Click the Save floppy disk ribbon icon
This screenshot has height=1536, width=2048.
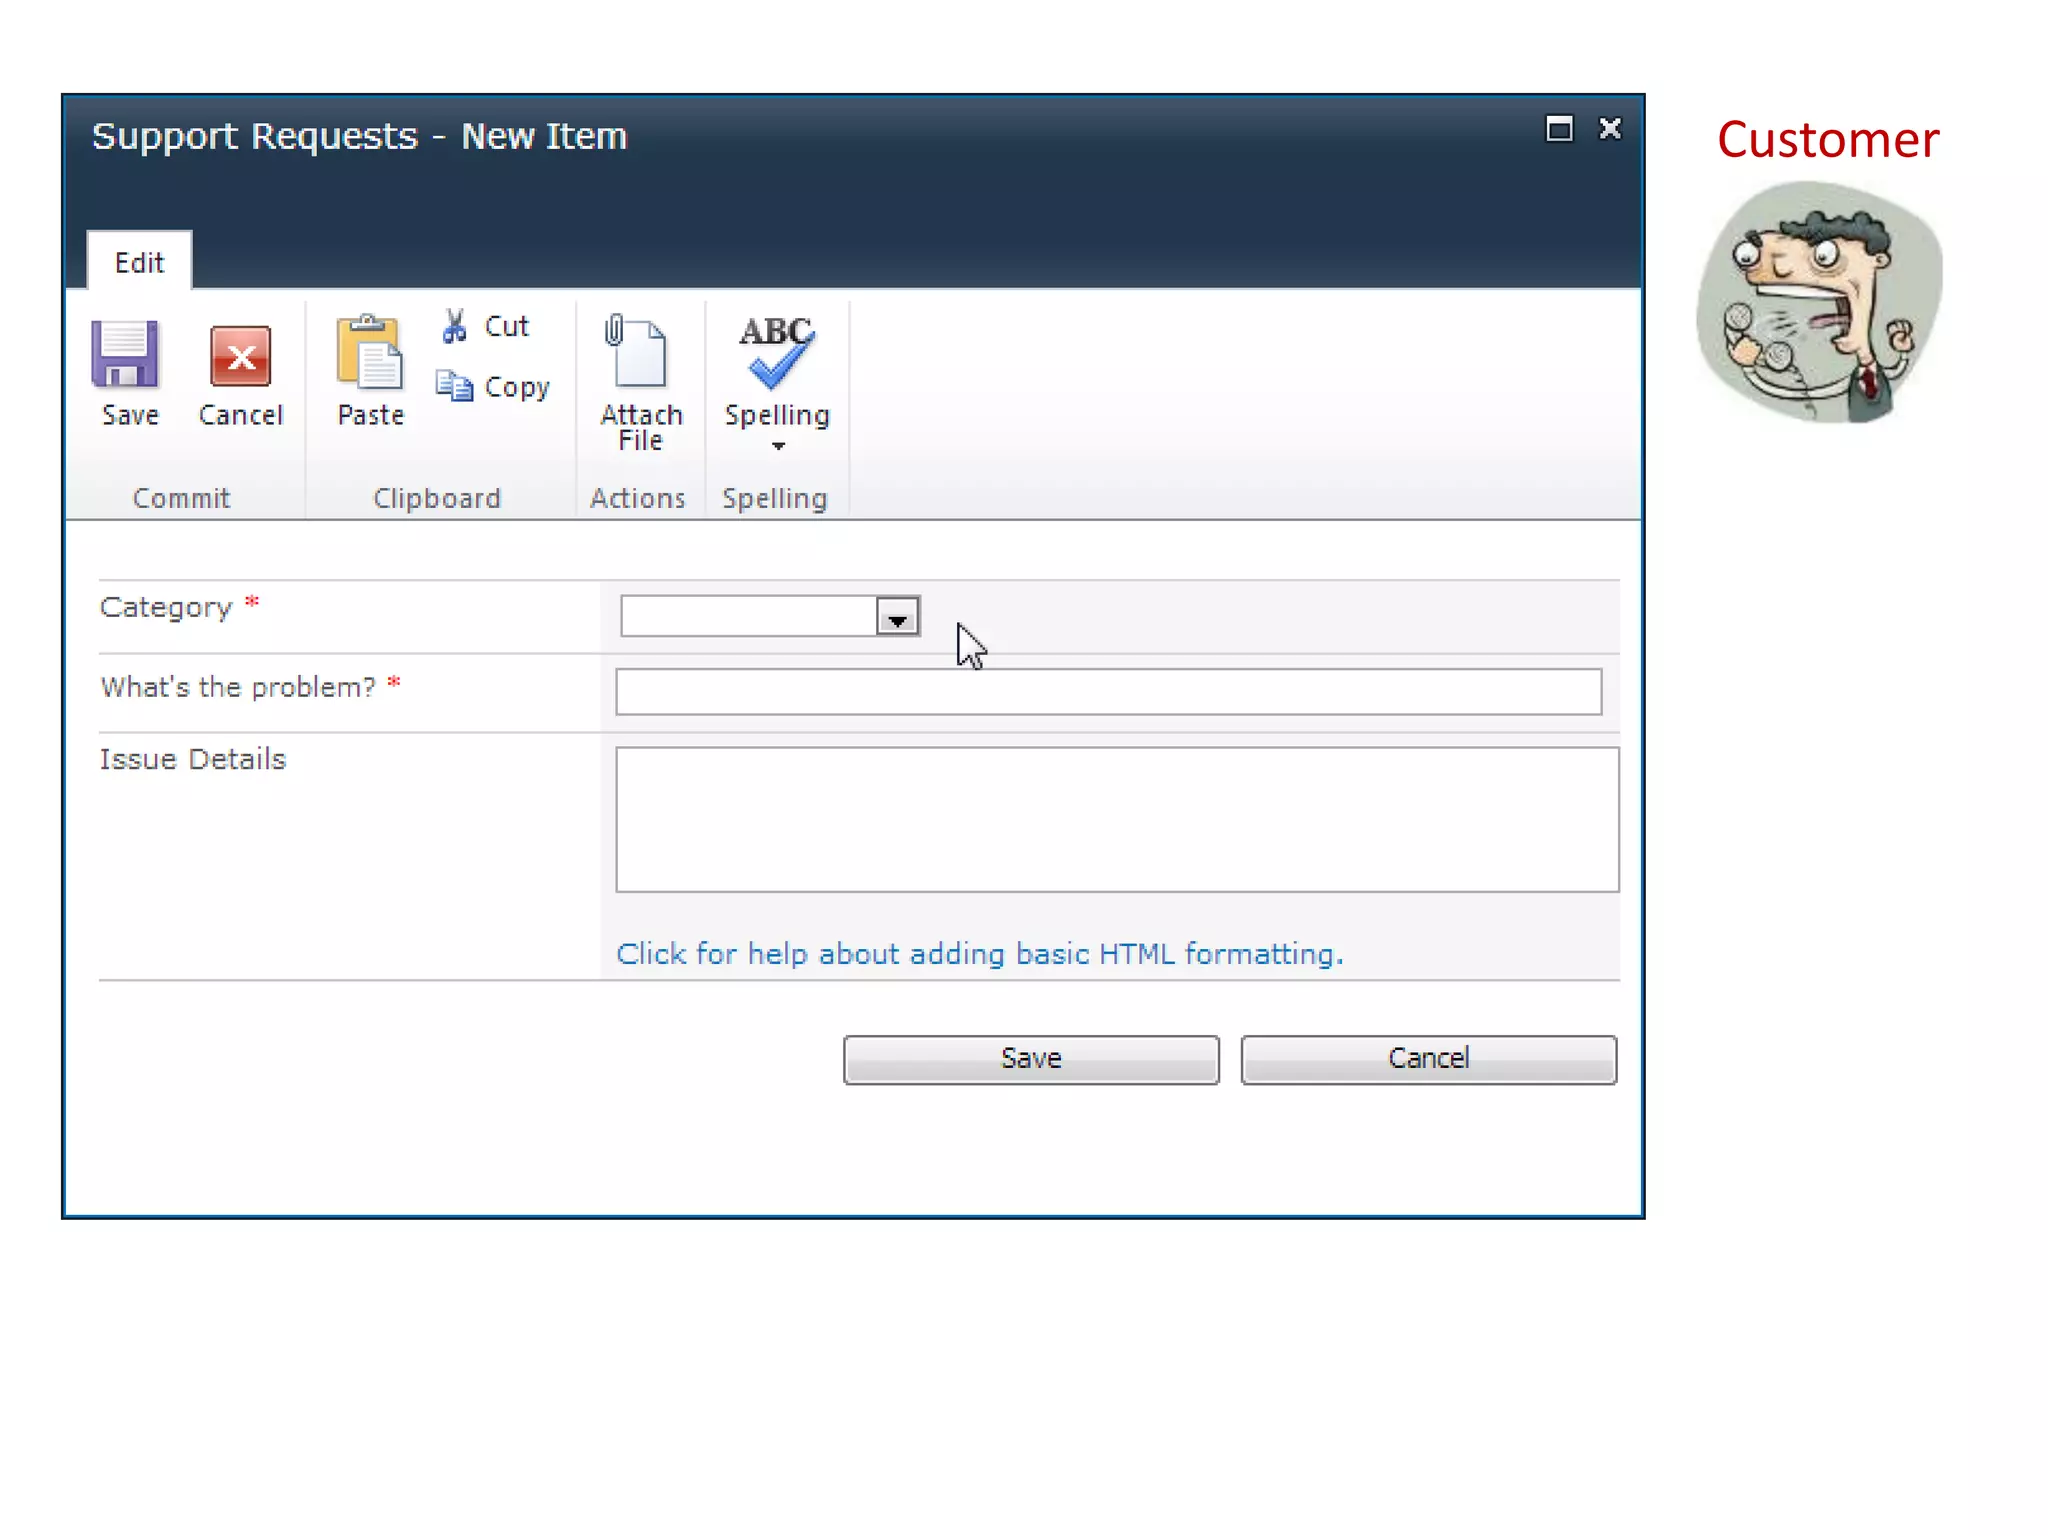126,354
